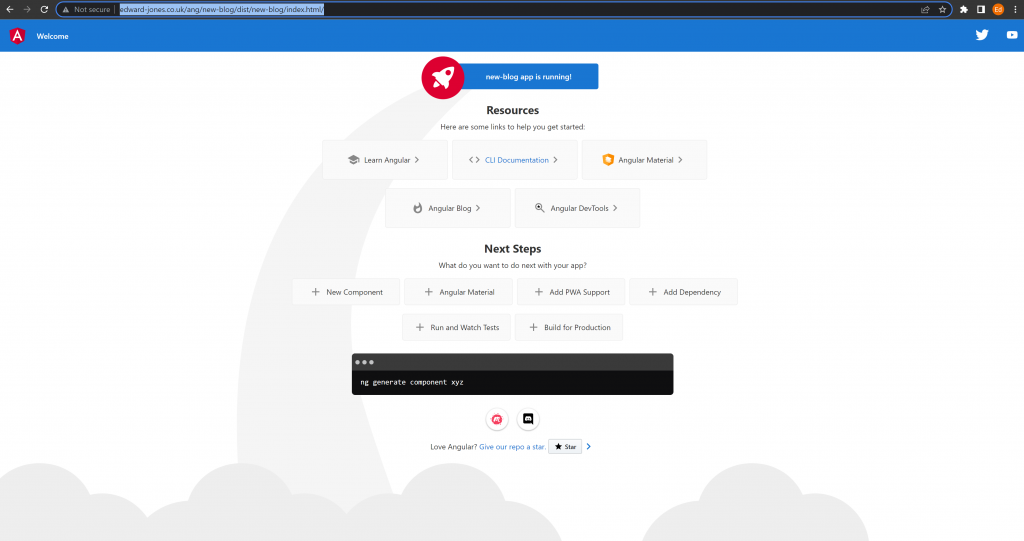The width and height of the screenshot is (1024, 541).
Task: Toggle the browser side panel icon
Action: [x=981, y=9]
